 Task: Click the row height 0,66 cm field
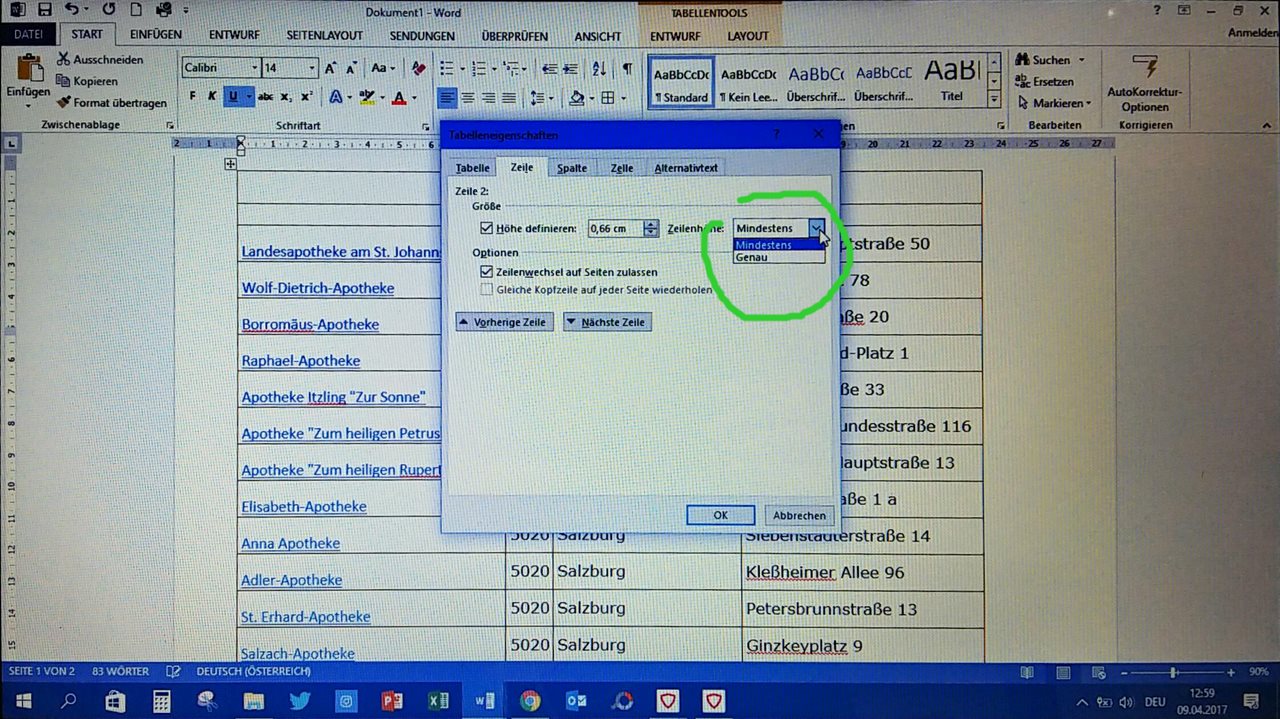click(615, 228)
